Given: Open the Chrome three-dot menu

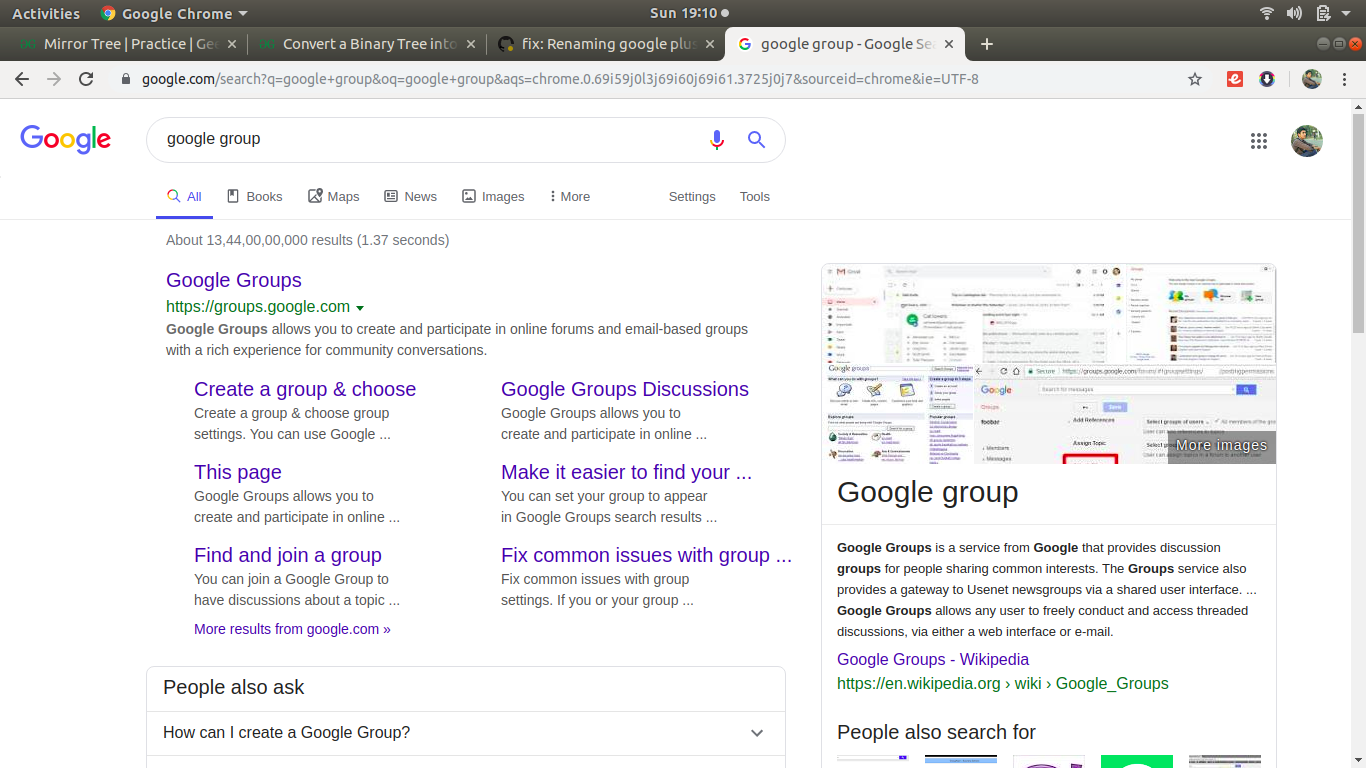Looking at the screenshot, I should point(1344,79).
